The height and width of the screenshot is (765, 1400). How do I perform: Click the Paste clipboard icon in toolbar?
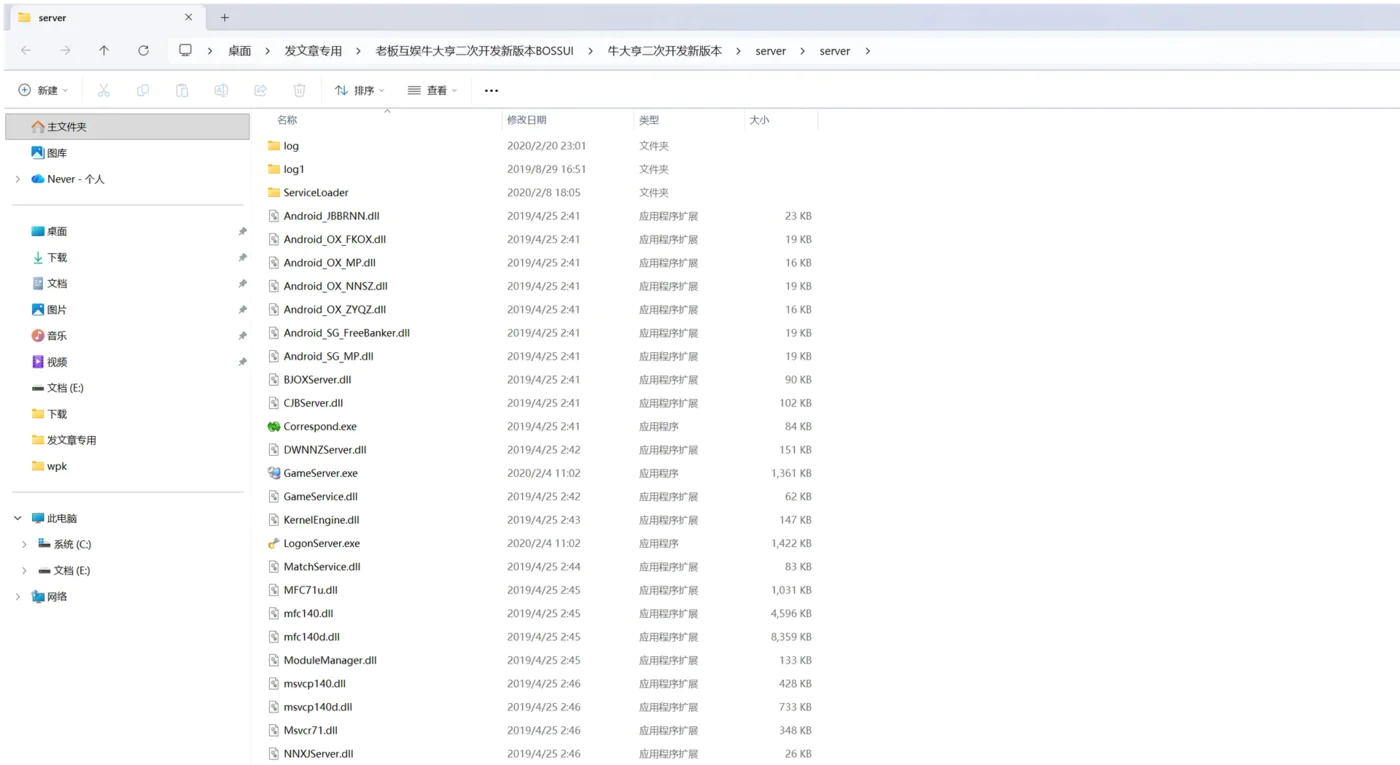[182, 90]
